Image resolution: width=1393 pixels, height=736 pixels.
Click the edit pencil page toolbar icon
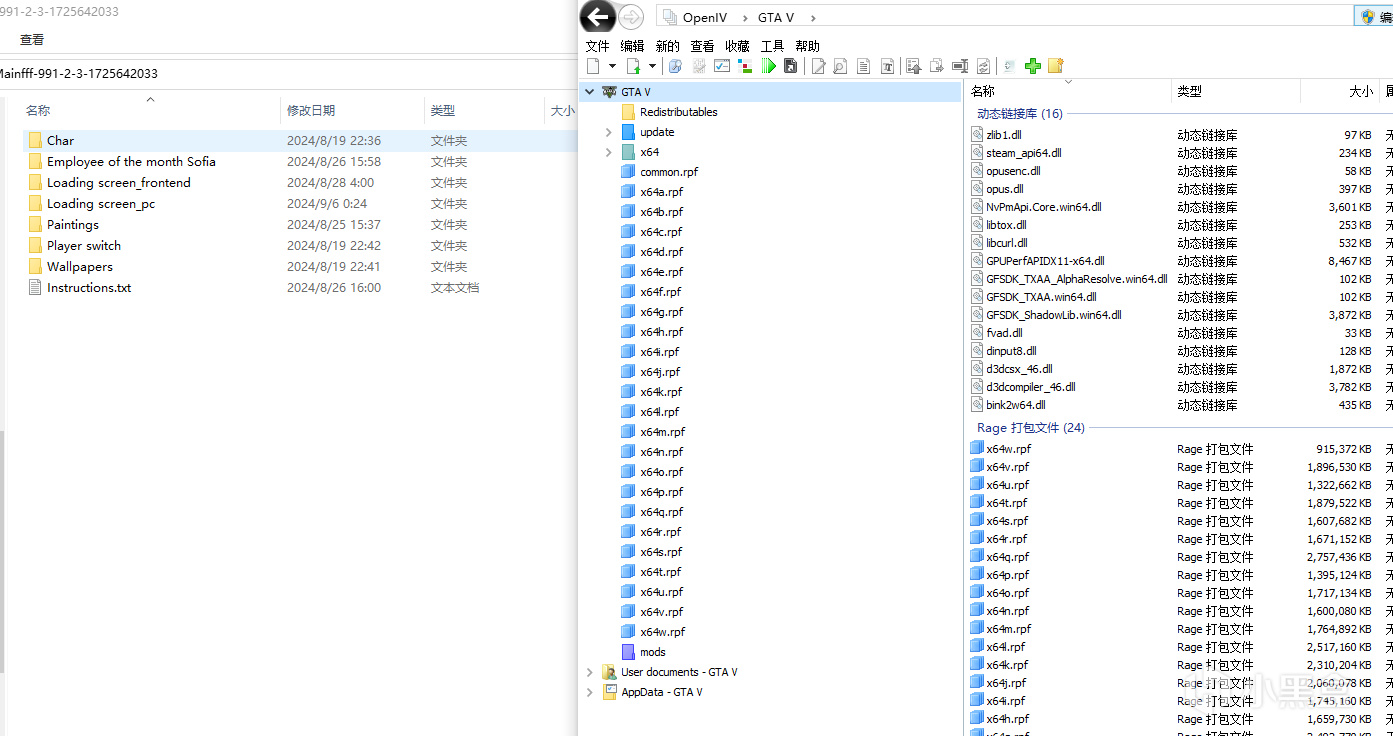tap(819, 66)
